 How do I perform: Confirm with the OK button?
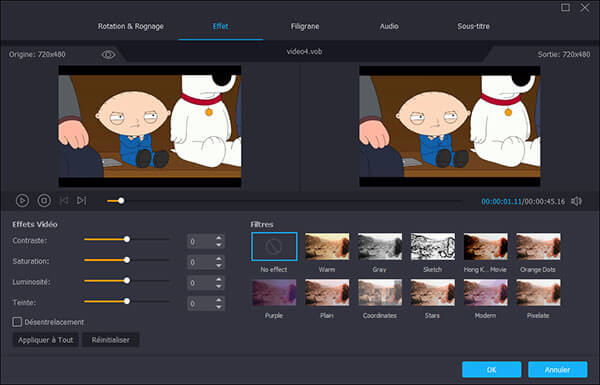pos(492,369)
